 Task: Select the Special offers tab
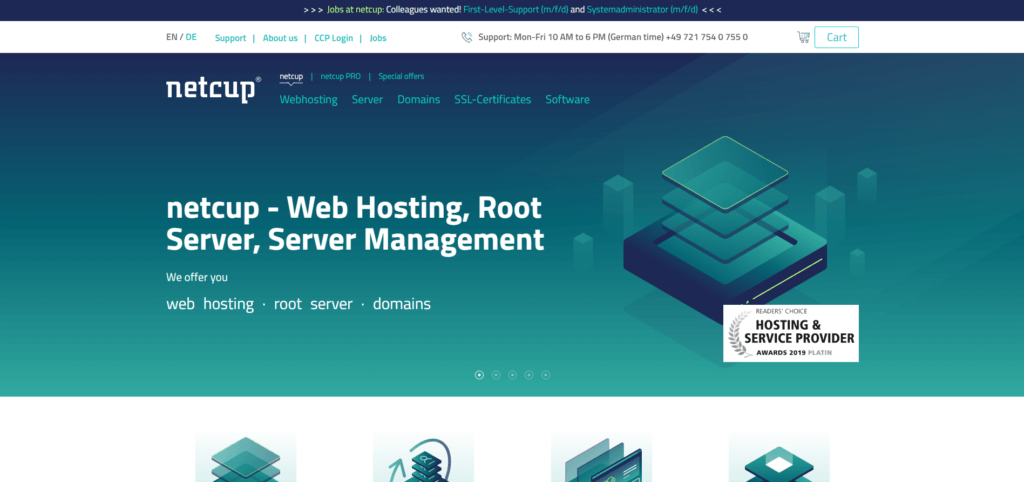(x=401, y=76)
